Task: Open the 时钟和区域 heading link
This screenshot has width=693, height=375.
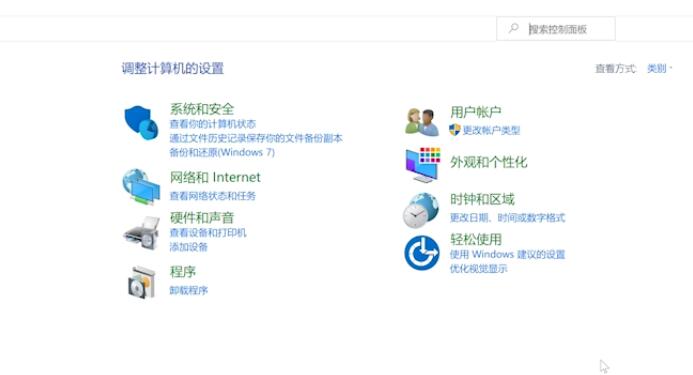Action: click(x=482, y=199)
